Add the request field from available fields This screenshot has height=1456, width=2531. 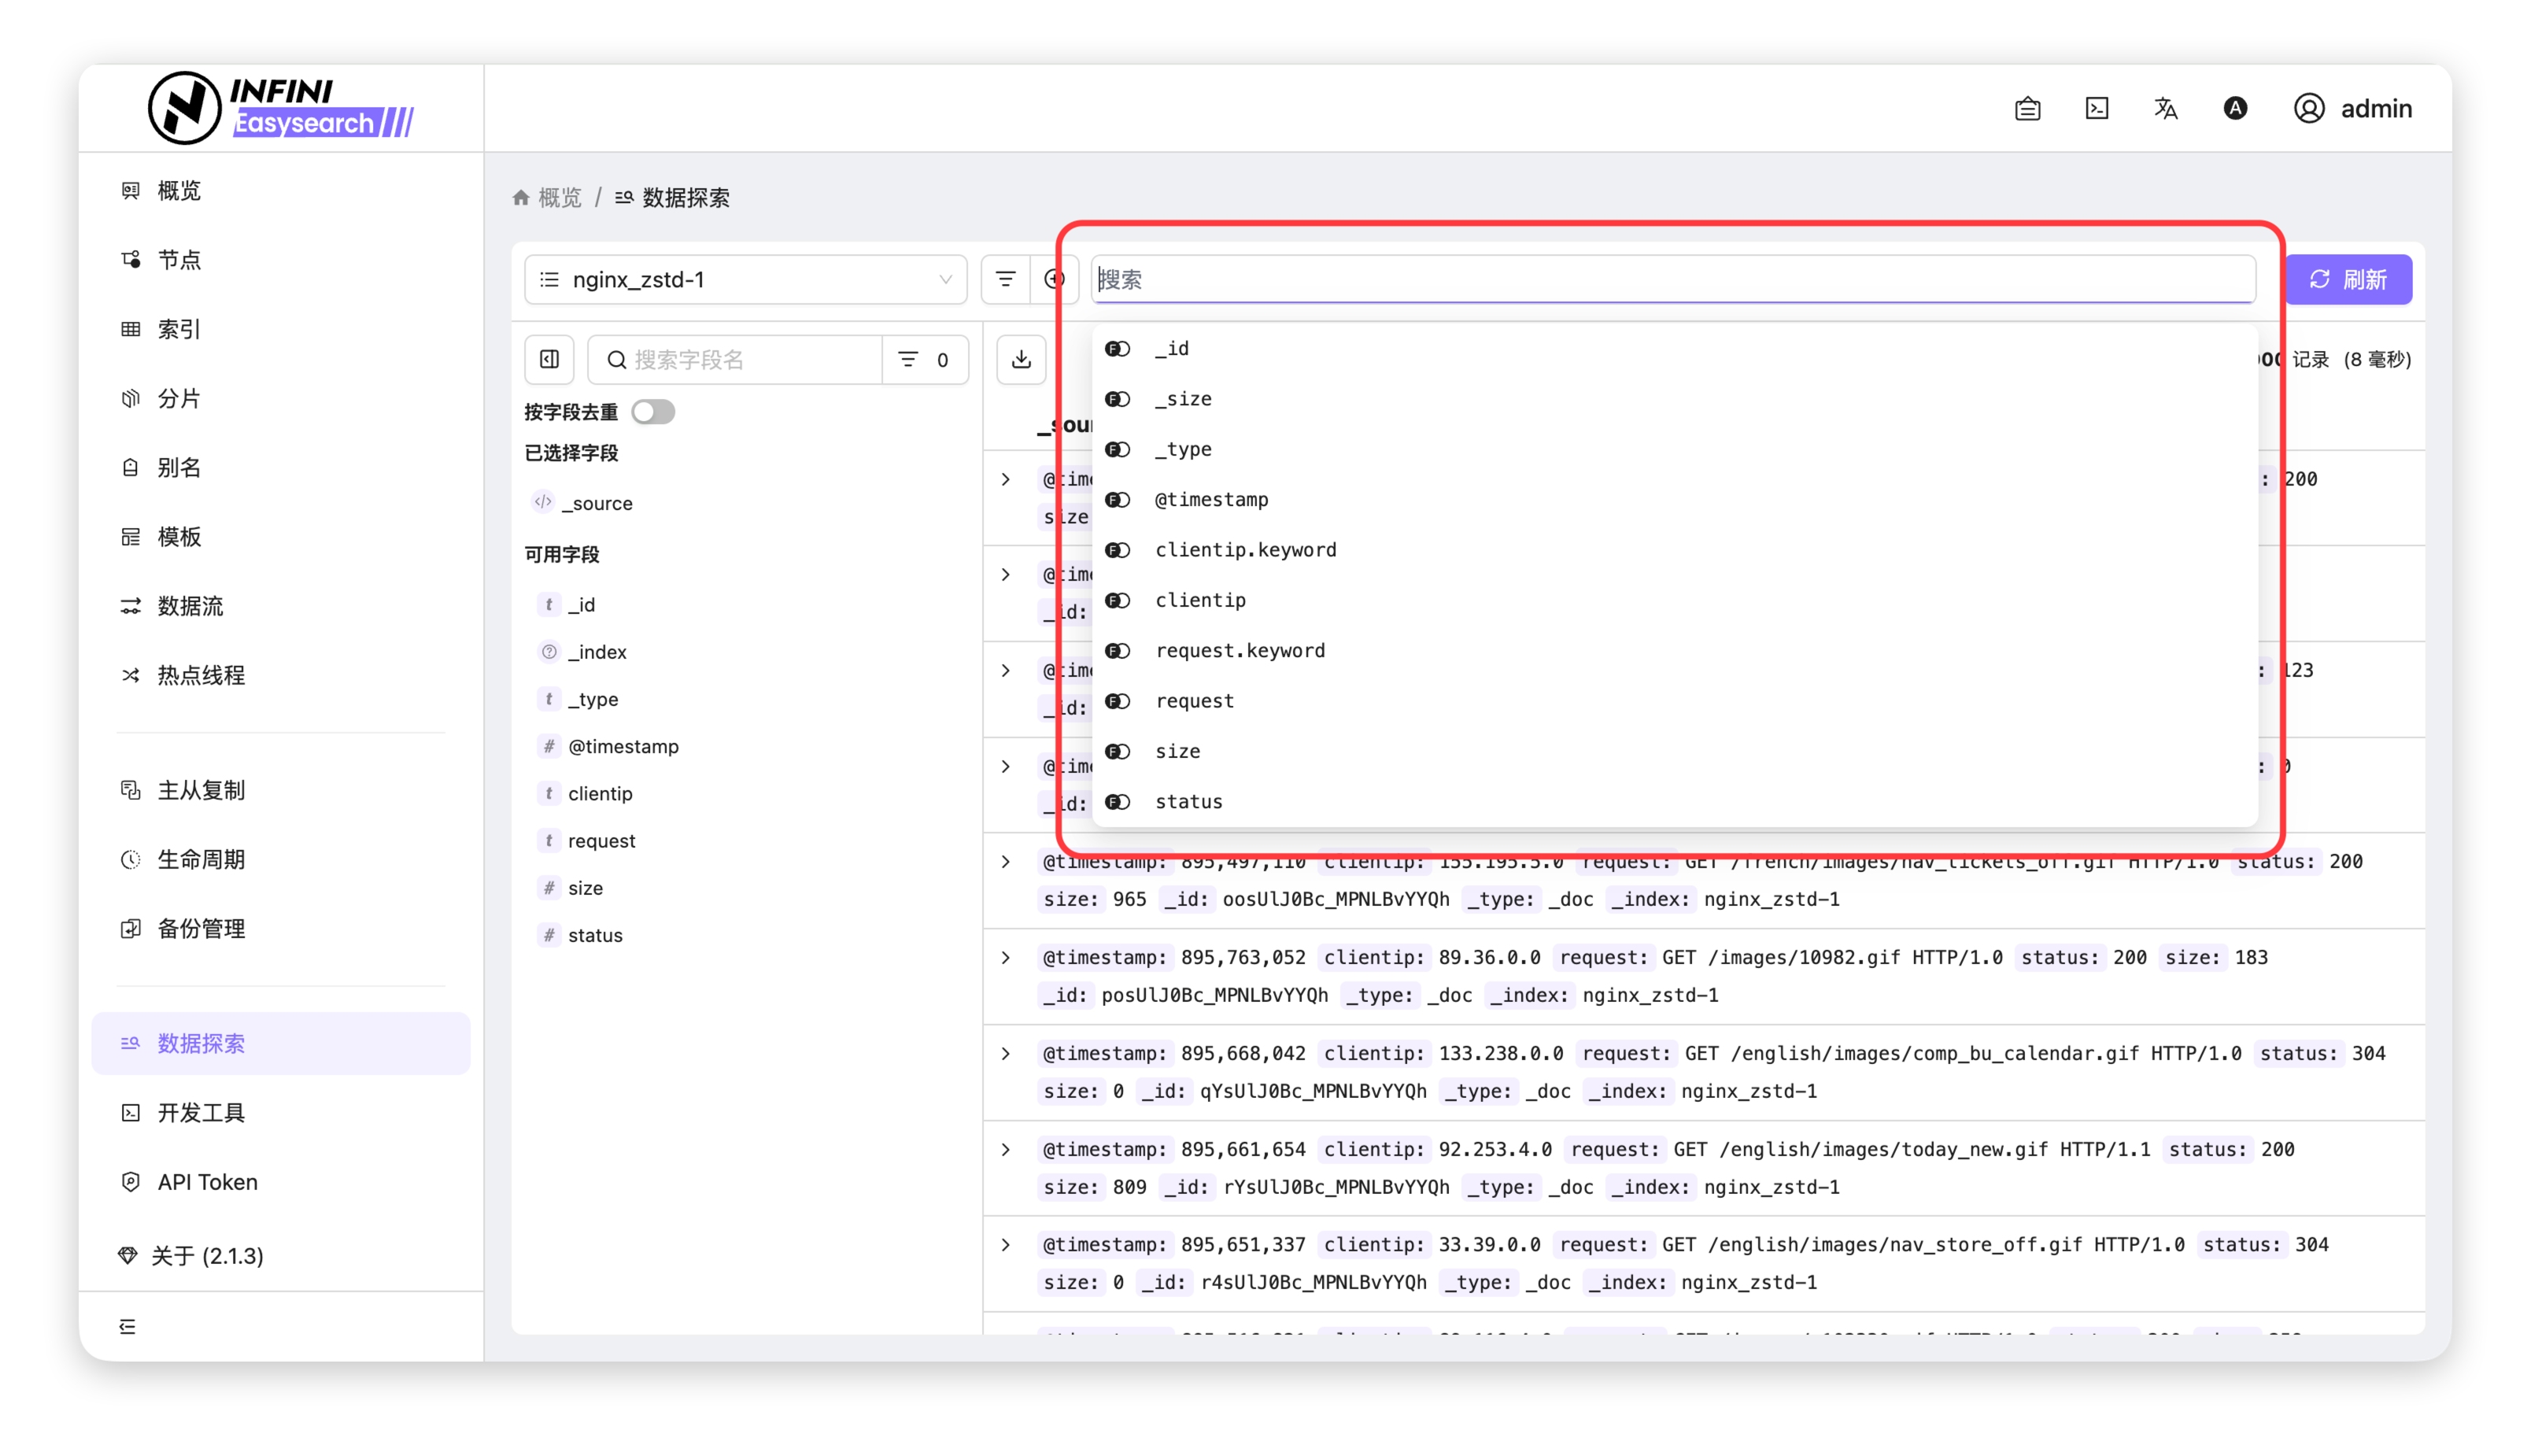(x=601, y=841)
